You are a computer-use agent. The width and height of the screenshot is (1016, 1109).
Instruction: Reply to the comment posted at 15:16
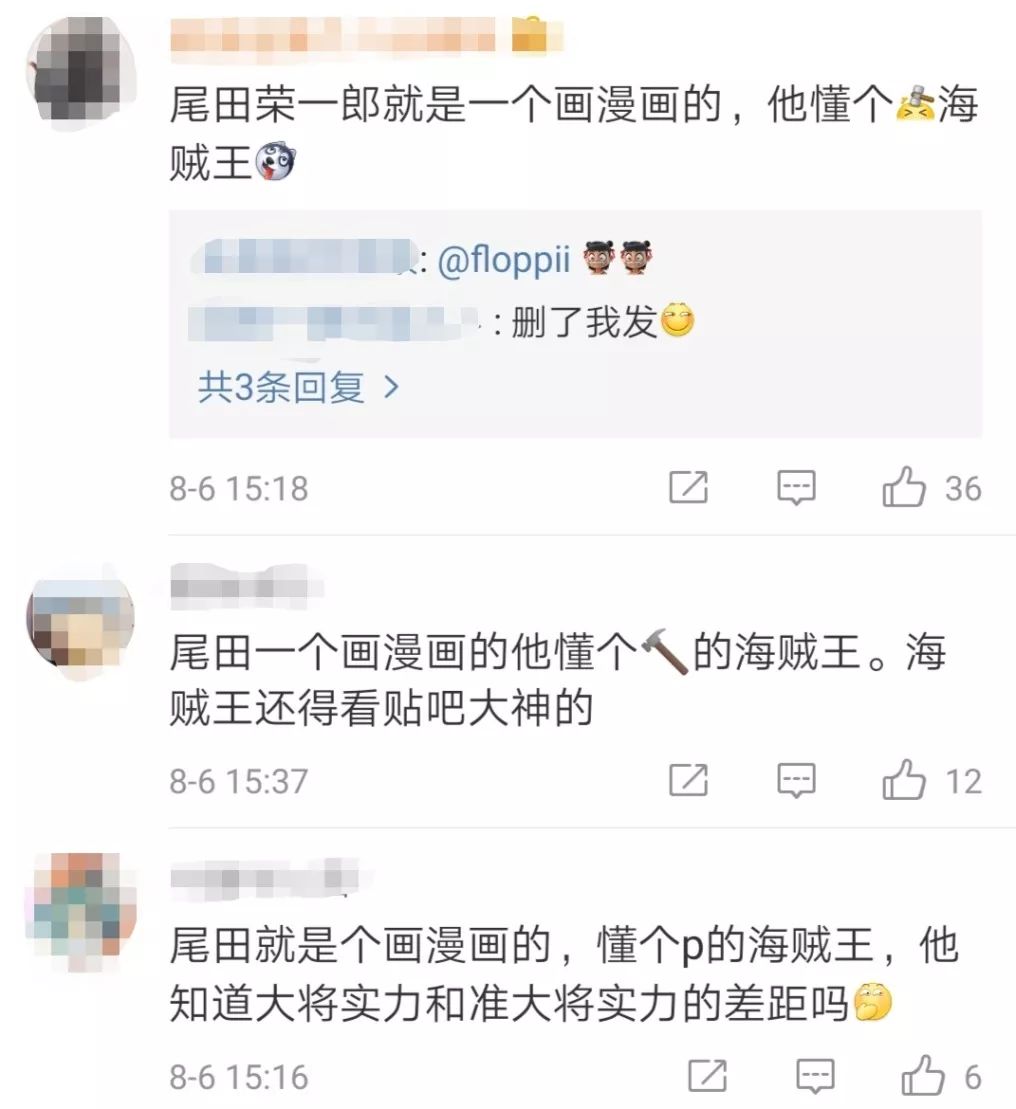click(815, 1076)
